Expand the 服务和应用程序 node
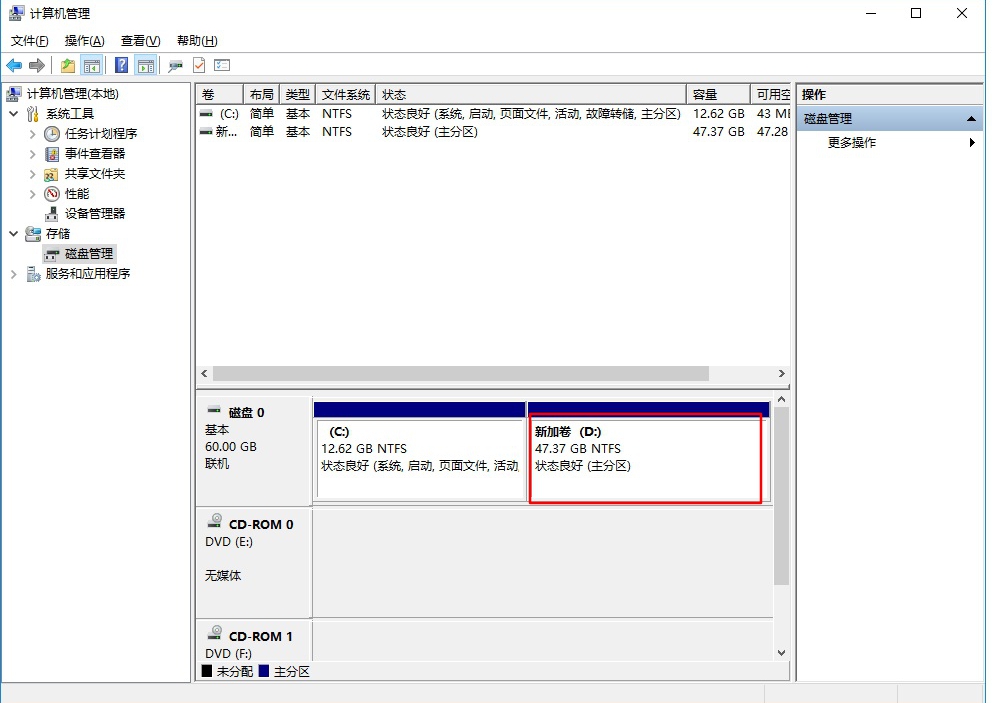This screenshot has height=703, width=996. (x=13, y=274)
